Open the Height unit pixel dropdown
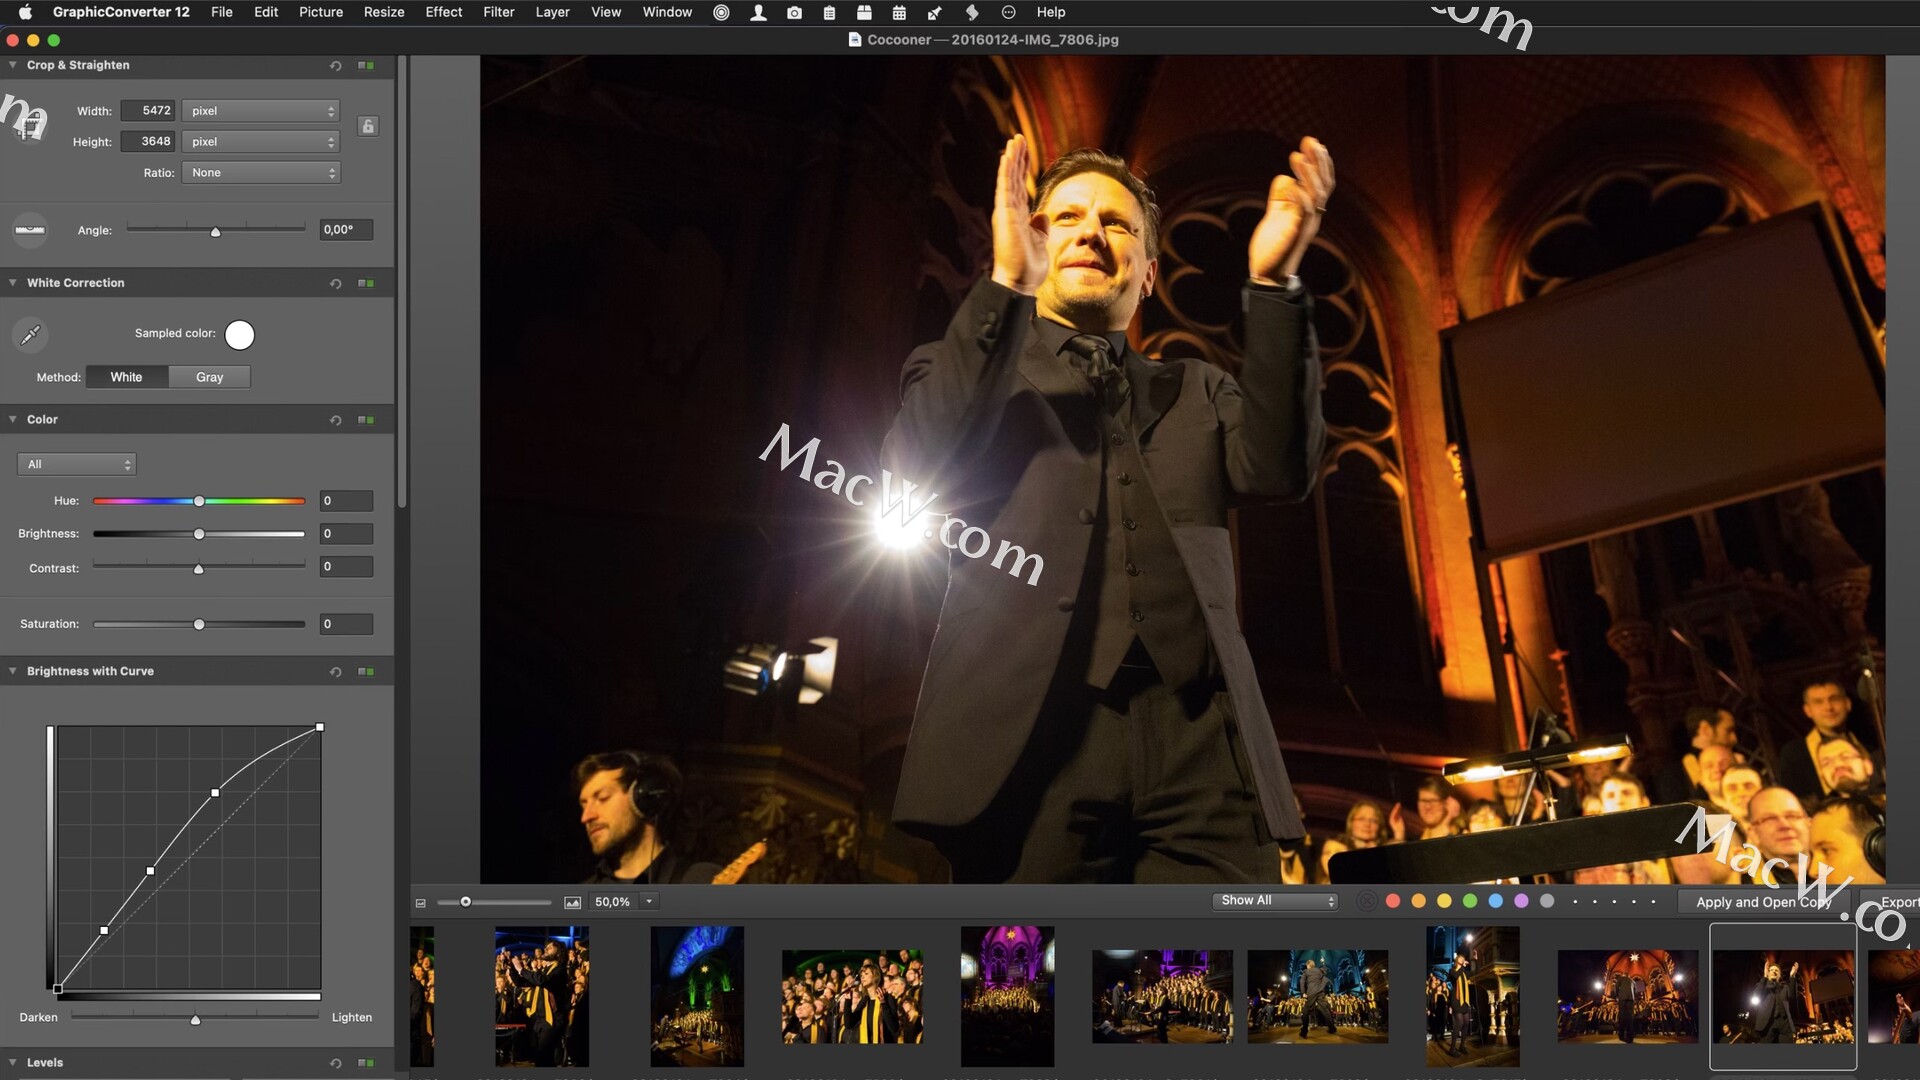 (x=261, y=142)
